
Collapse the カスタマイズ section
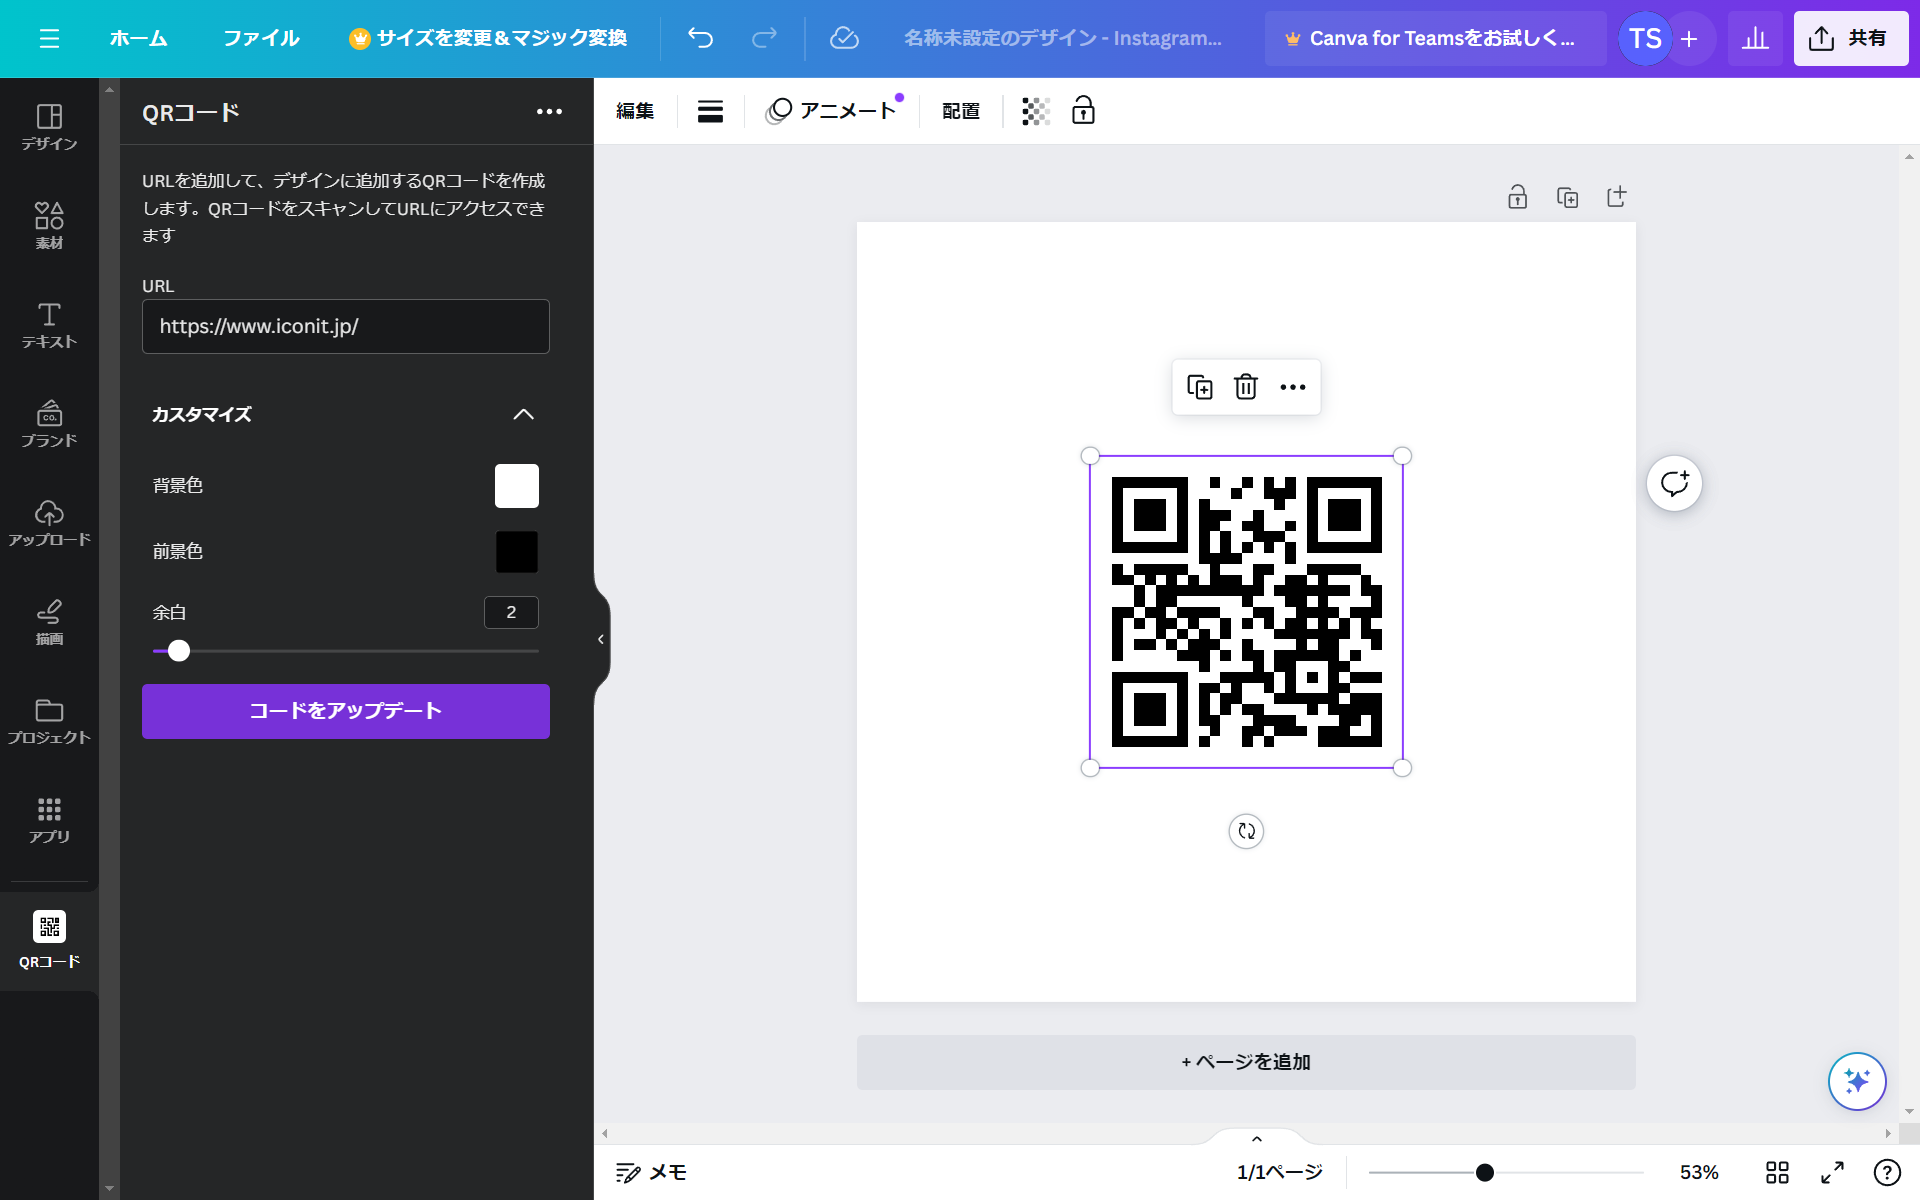[523, 414]
